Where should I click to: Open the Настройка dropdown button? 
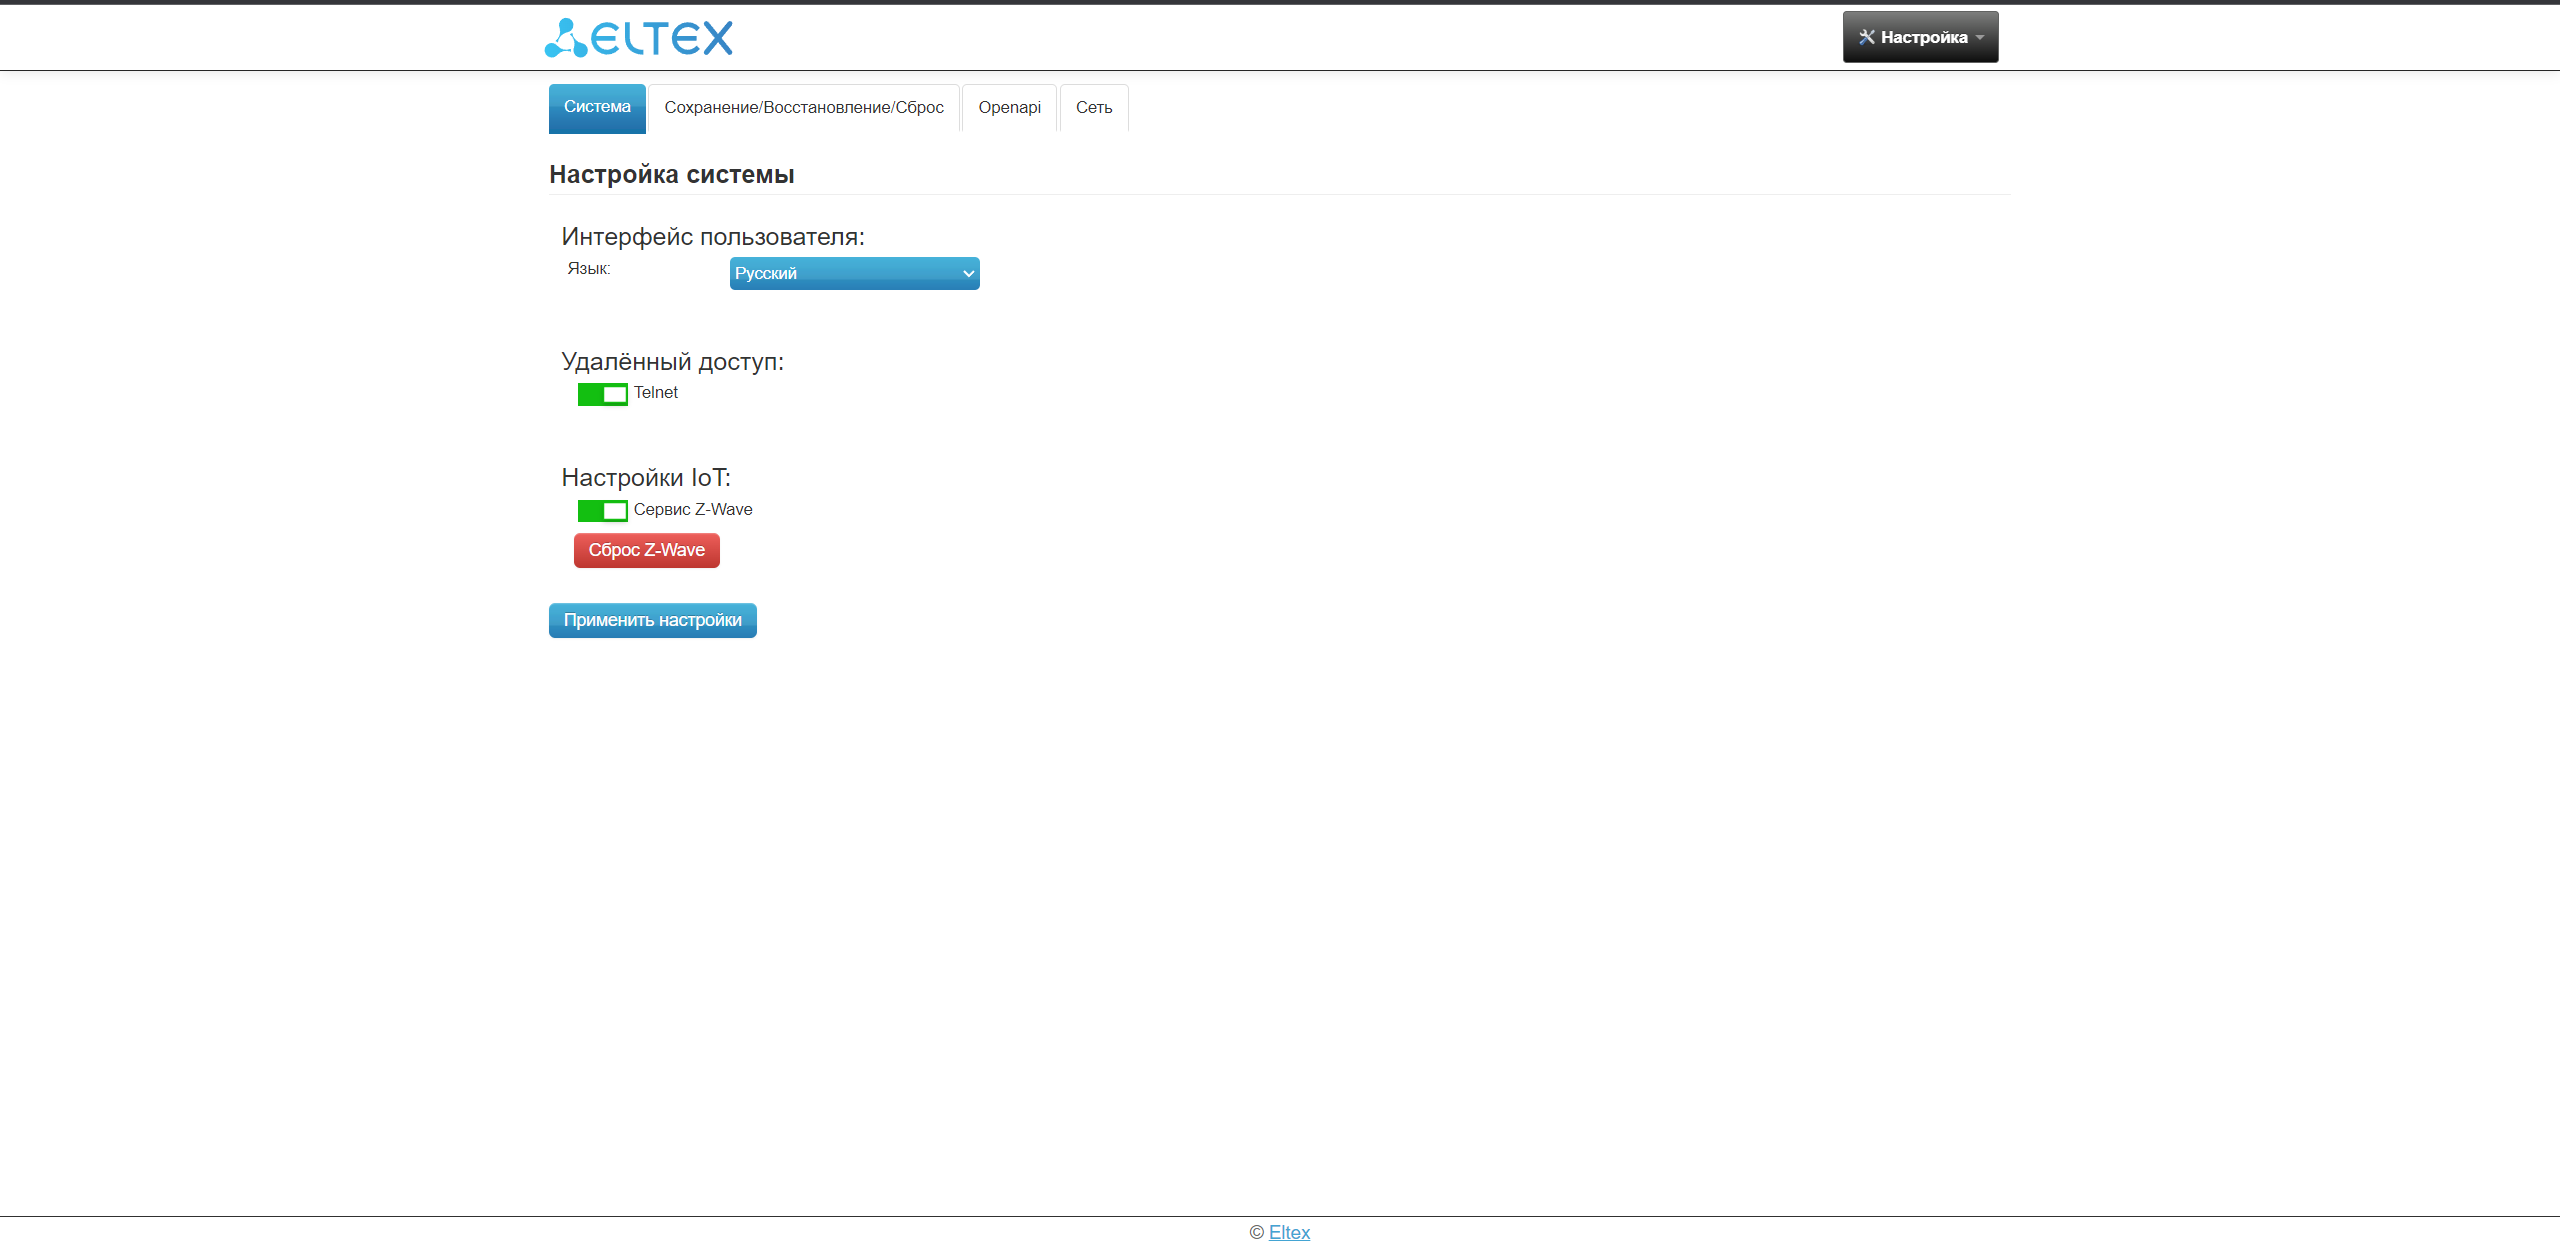pyautogui.click(x=1922, y=37)
